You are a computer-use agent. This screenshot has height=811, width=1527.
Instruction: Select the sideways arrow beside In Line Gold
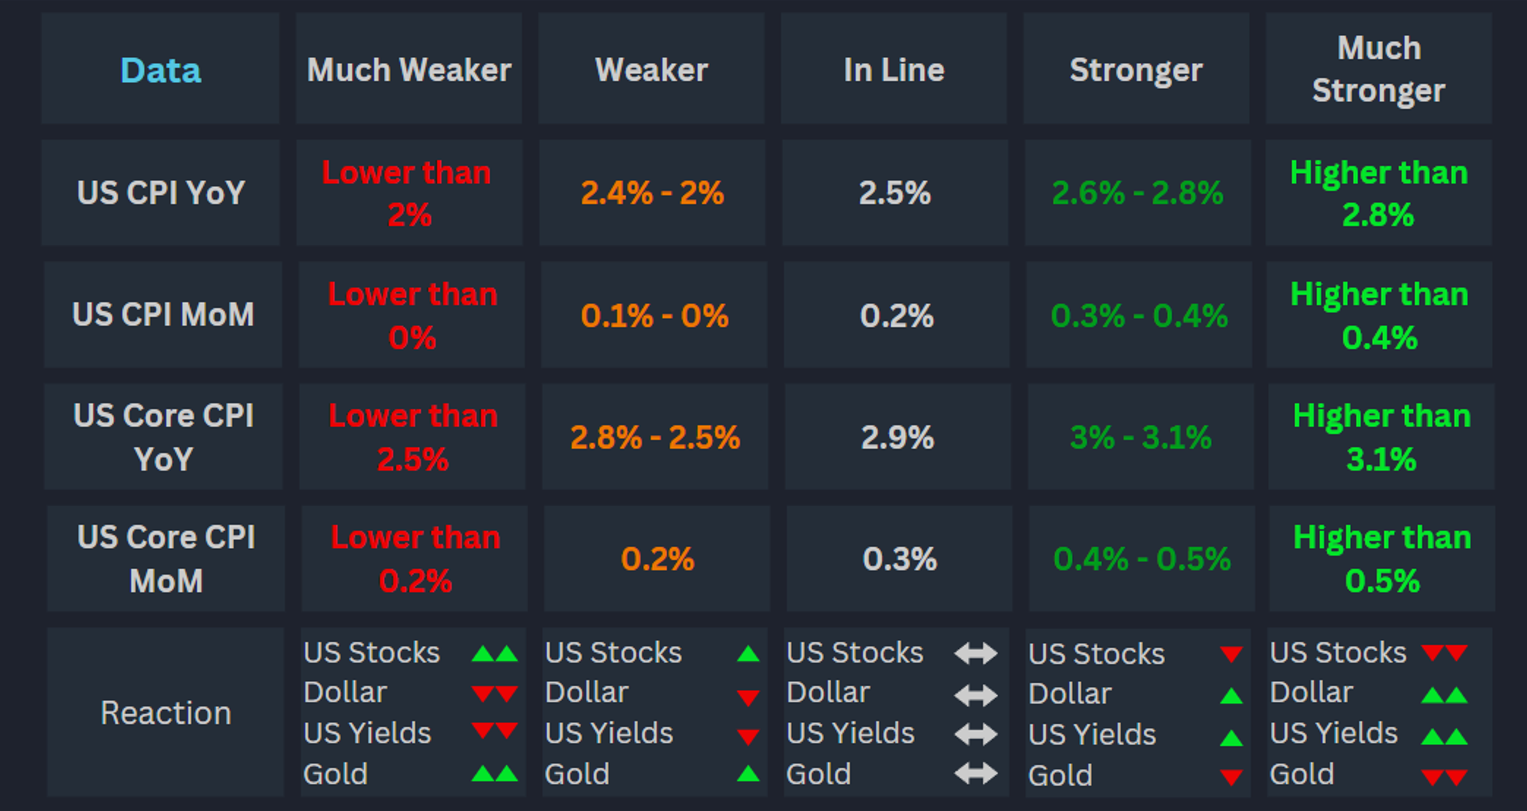click(975, 773)
